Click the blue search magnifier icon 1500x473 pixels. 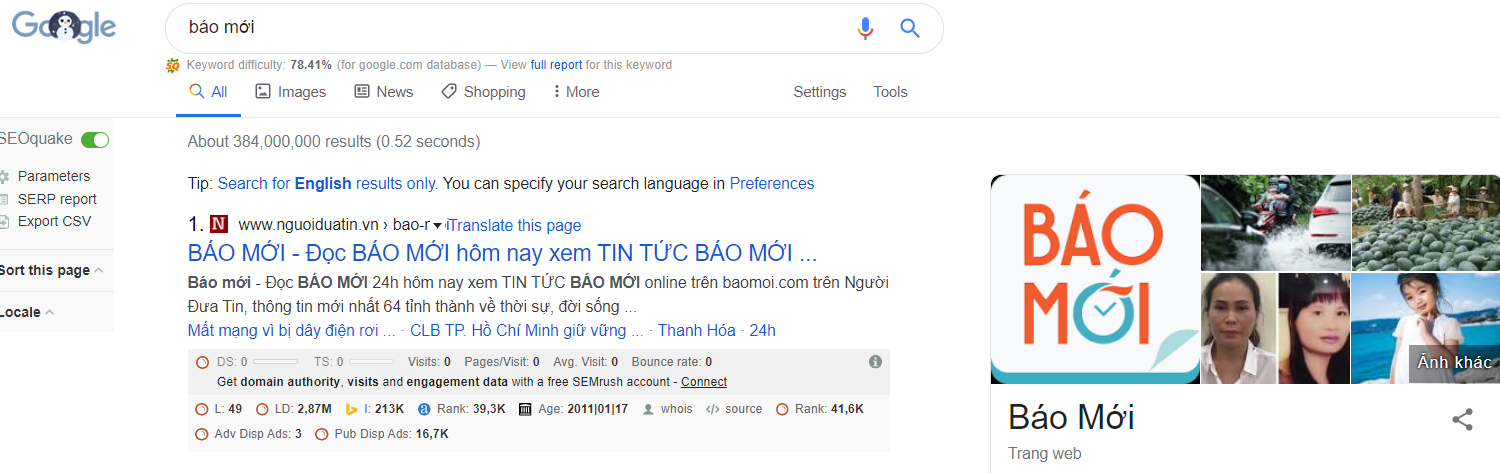(x=909, y=28)
